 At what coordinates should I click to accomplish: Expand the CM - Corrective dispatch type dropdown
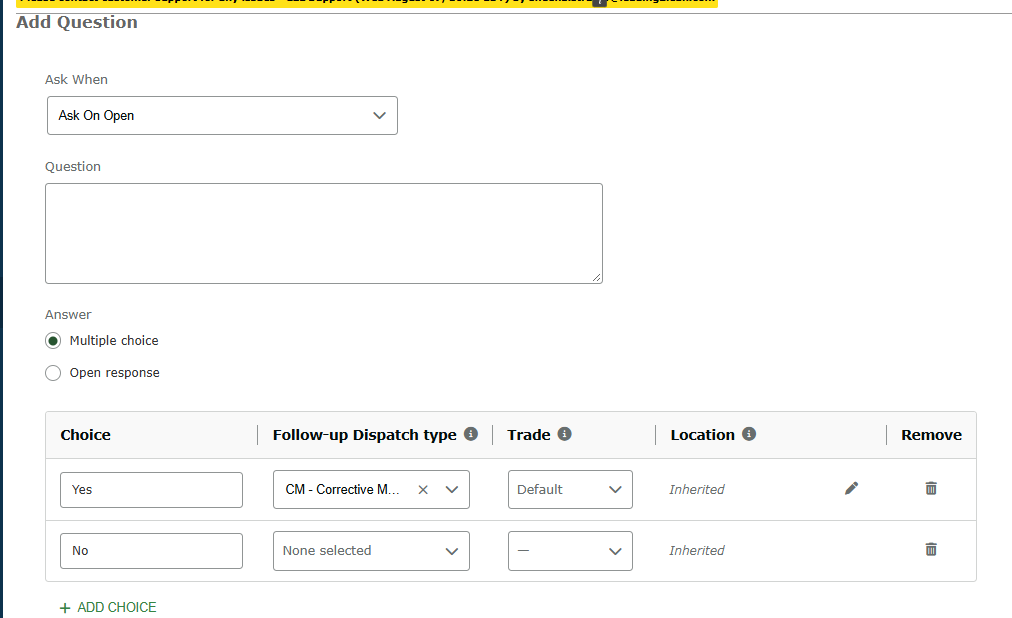(x=452, y=490)
